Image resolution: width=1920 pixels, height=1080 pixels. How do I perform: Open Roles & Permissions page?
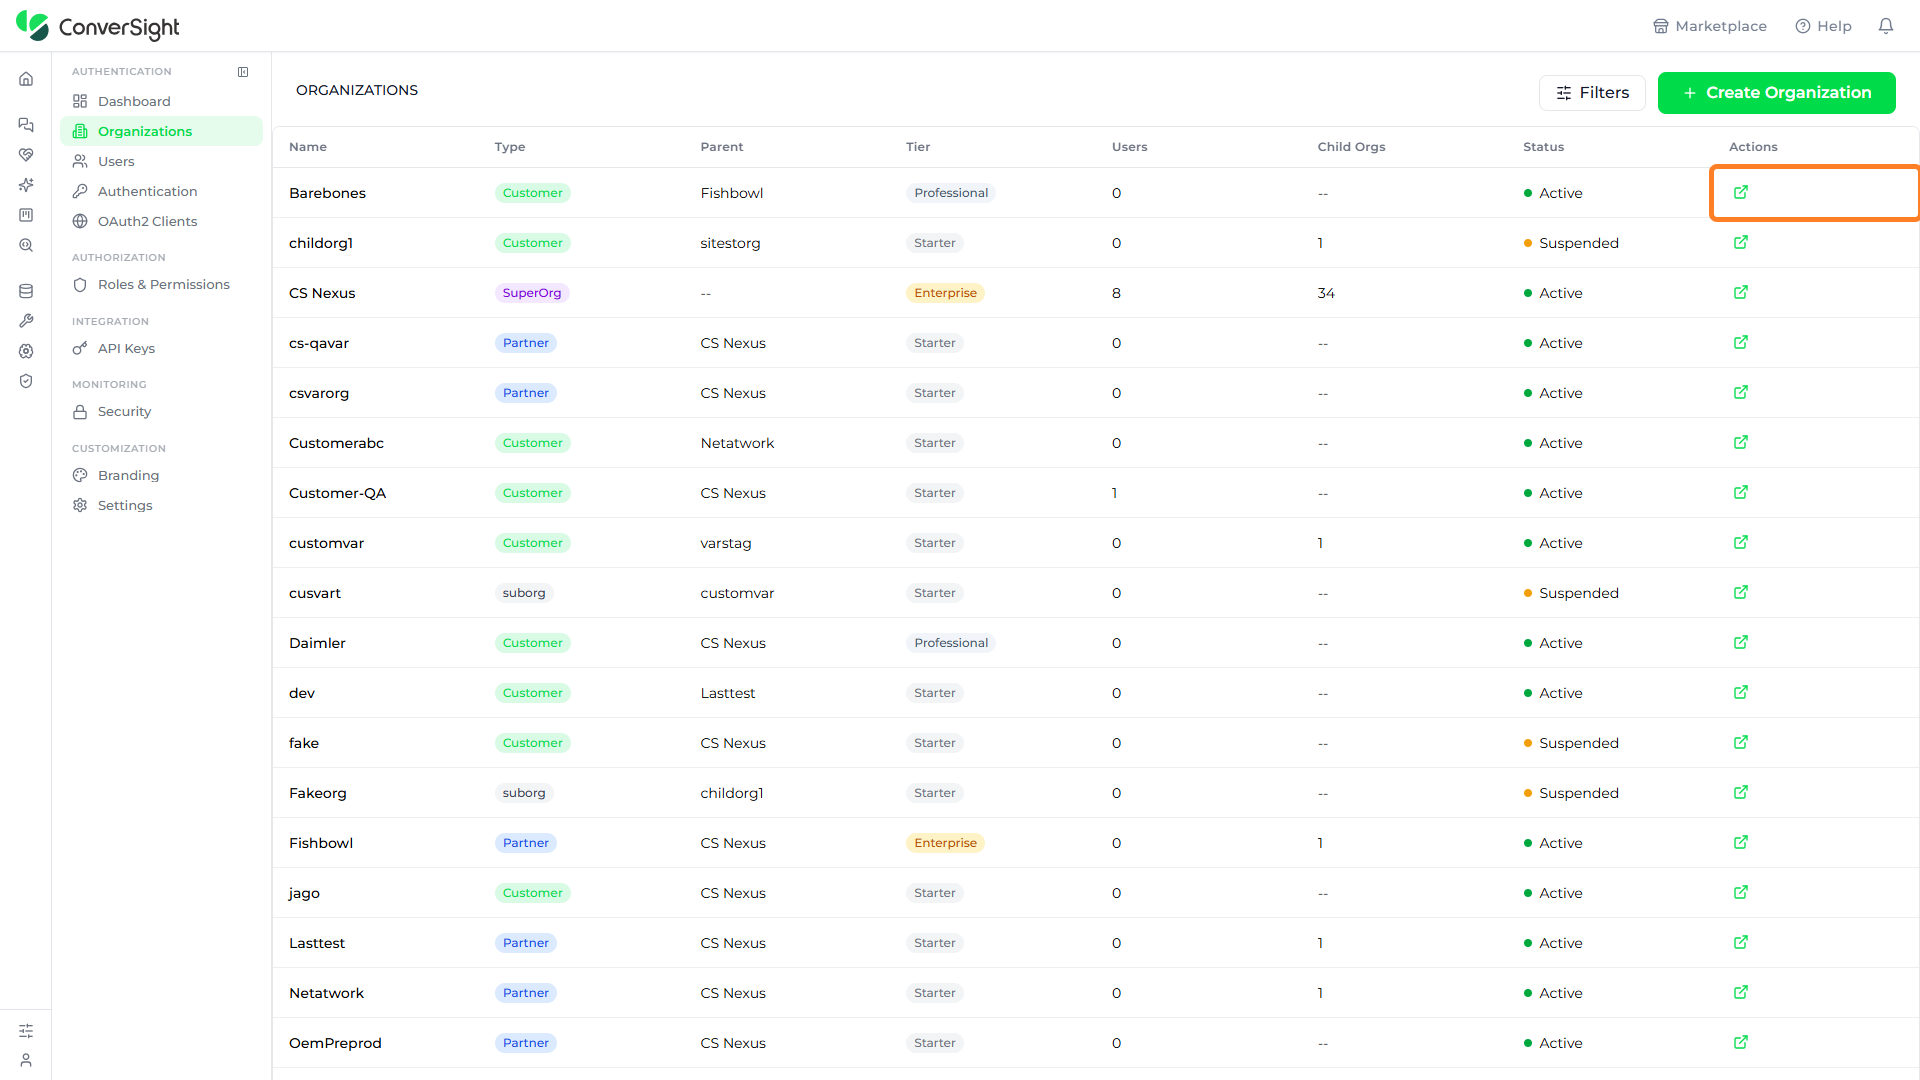[x=161, y=284]
